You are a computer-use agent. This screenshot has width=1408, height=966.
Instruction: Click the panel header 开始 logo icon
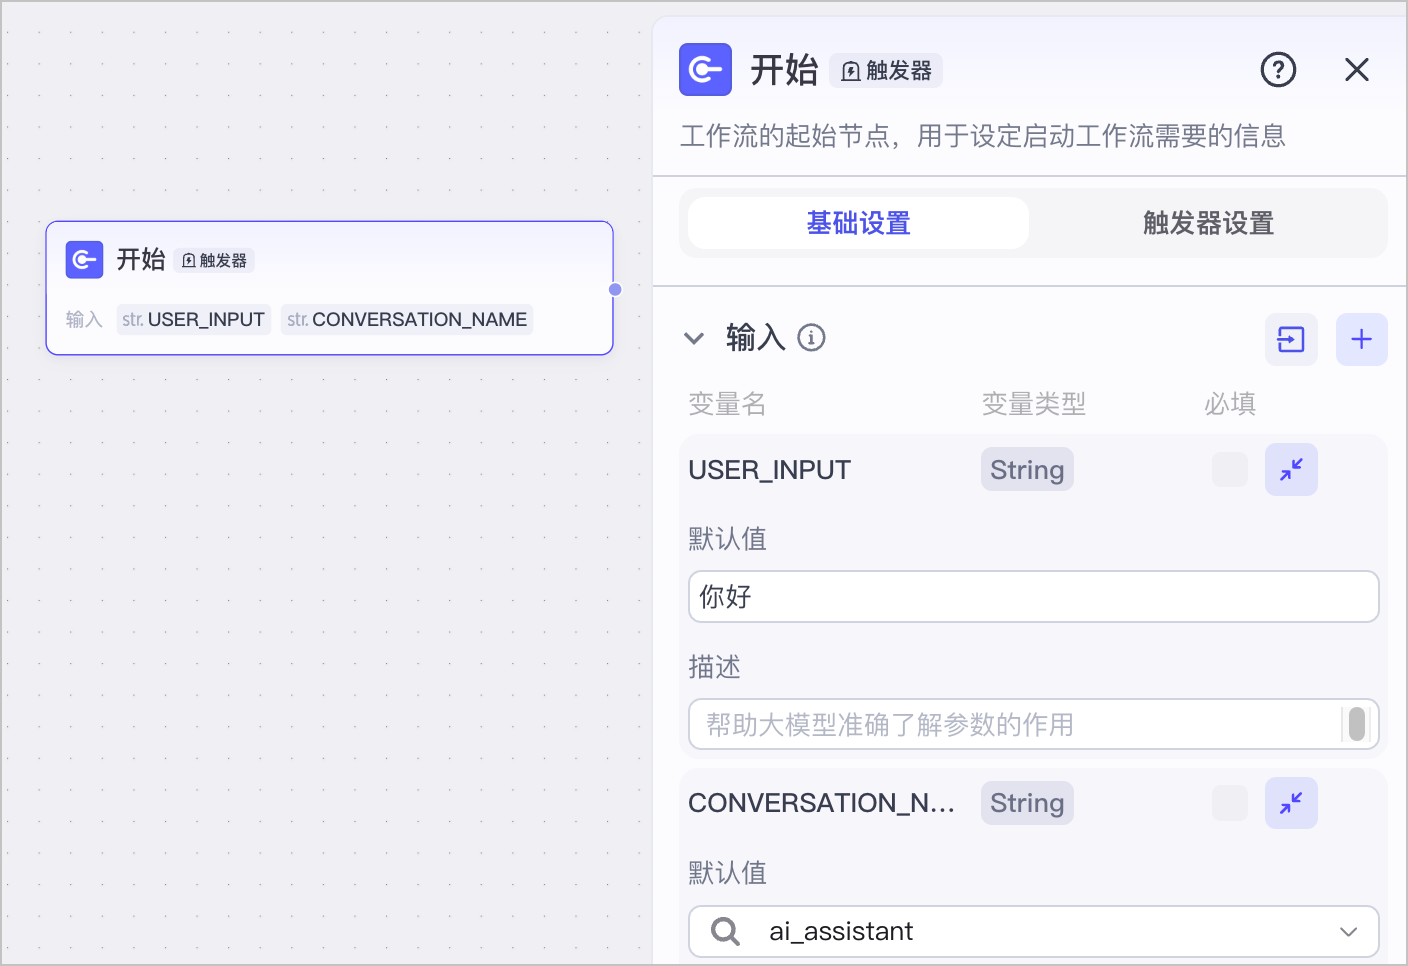pyautogui.click(x=705, y=70)
